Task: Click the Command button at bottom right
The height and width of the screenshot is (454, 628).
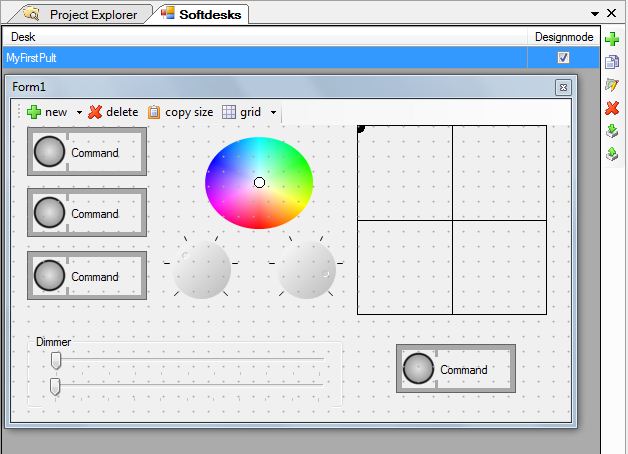Action: tap(456, 369)
